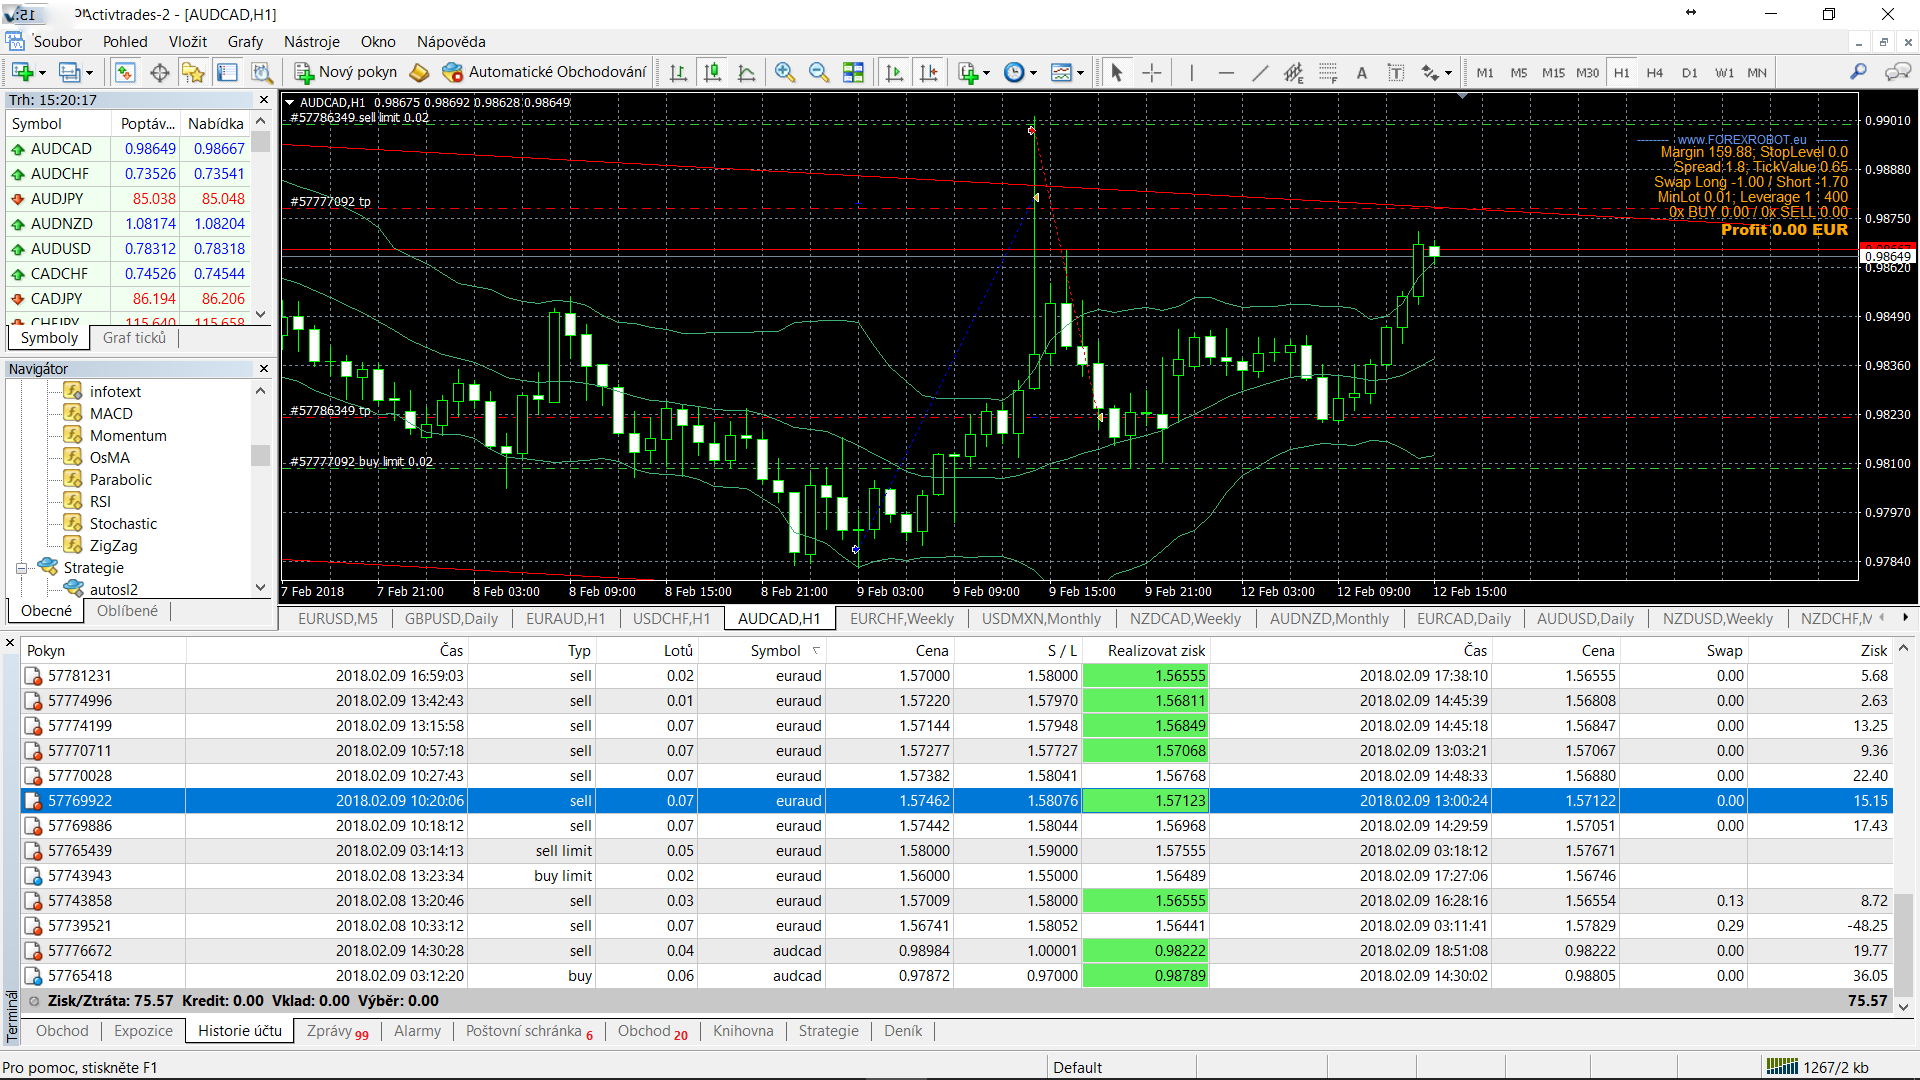Open the Profiles toolbar icon
1920x1080 pixels.
[x=69, y=72]
